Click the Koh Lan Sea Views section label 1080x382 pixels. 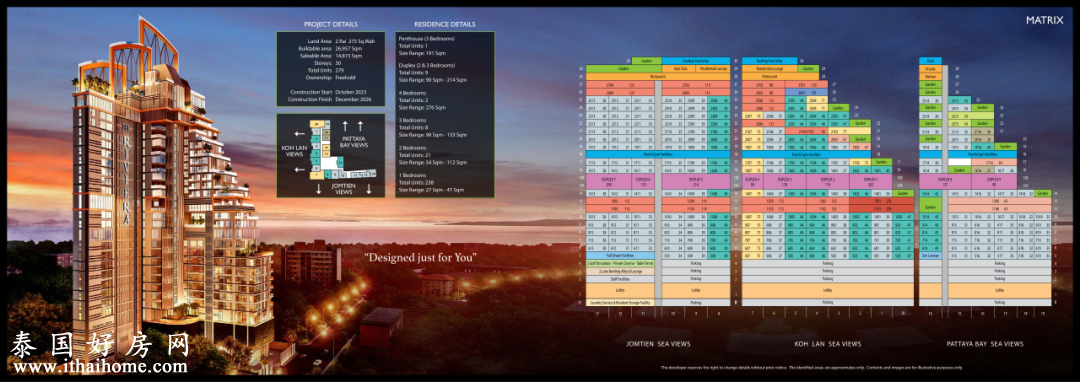[x=828, y=344]
